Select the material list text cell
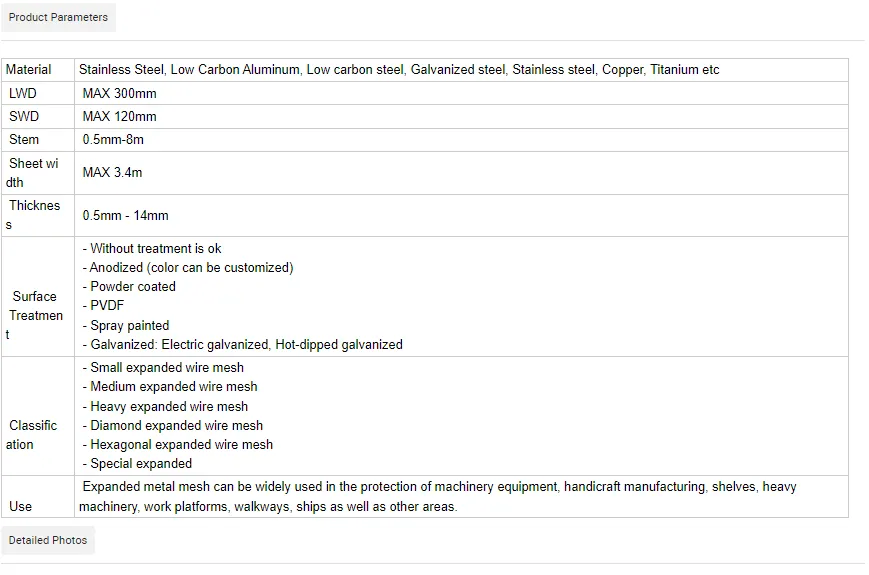The image size is (869, 575). [x=399, y=70]
